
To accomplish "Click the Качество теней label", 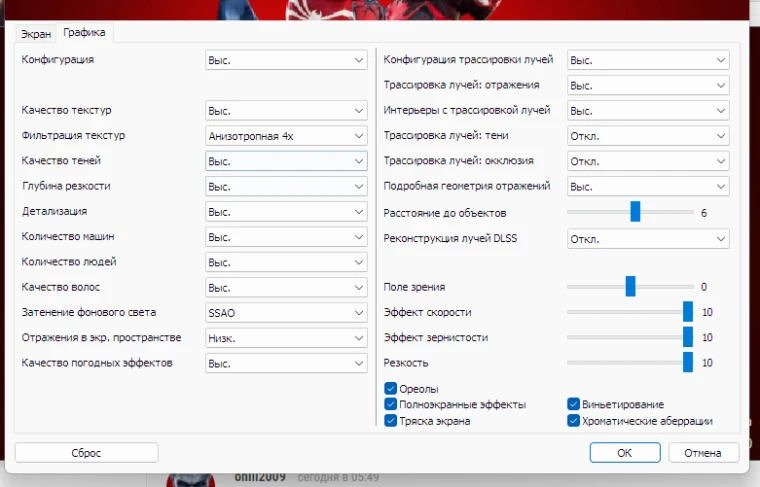I will point(61,160).
